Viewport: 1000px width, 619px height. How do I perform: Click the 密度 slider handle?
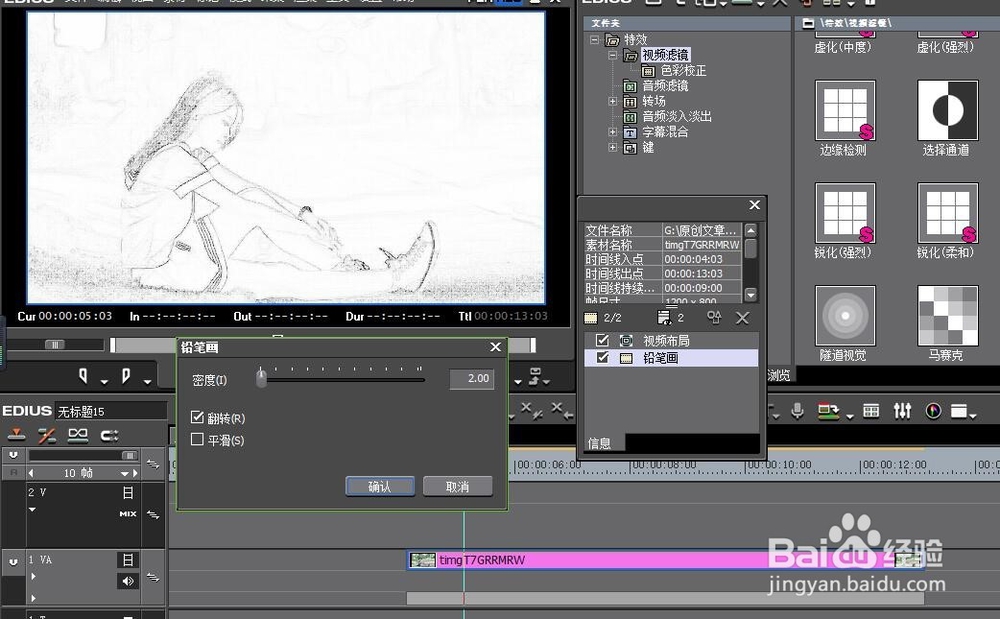pyautogui.click(x=261, y=377)
